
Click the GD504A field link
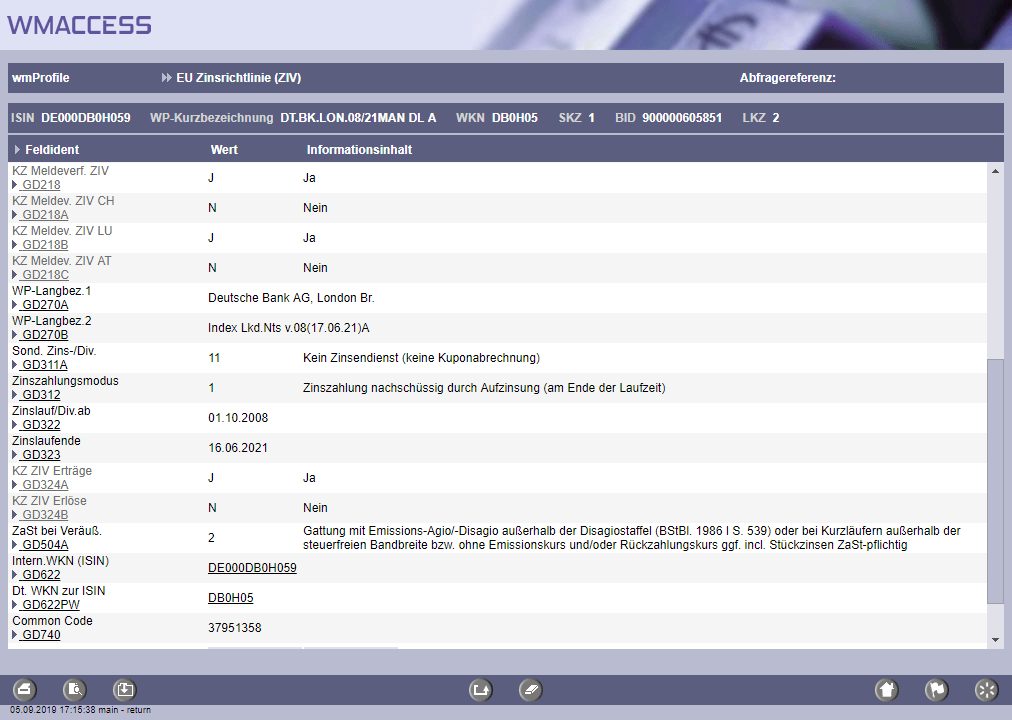coord(45,545)
